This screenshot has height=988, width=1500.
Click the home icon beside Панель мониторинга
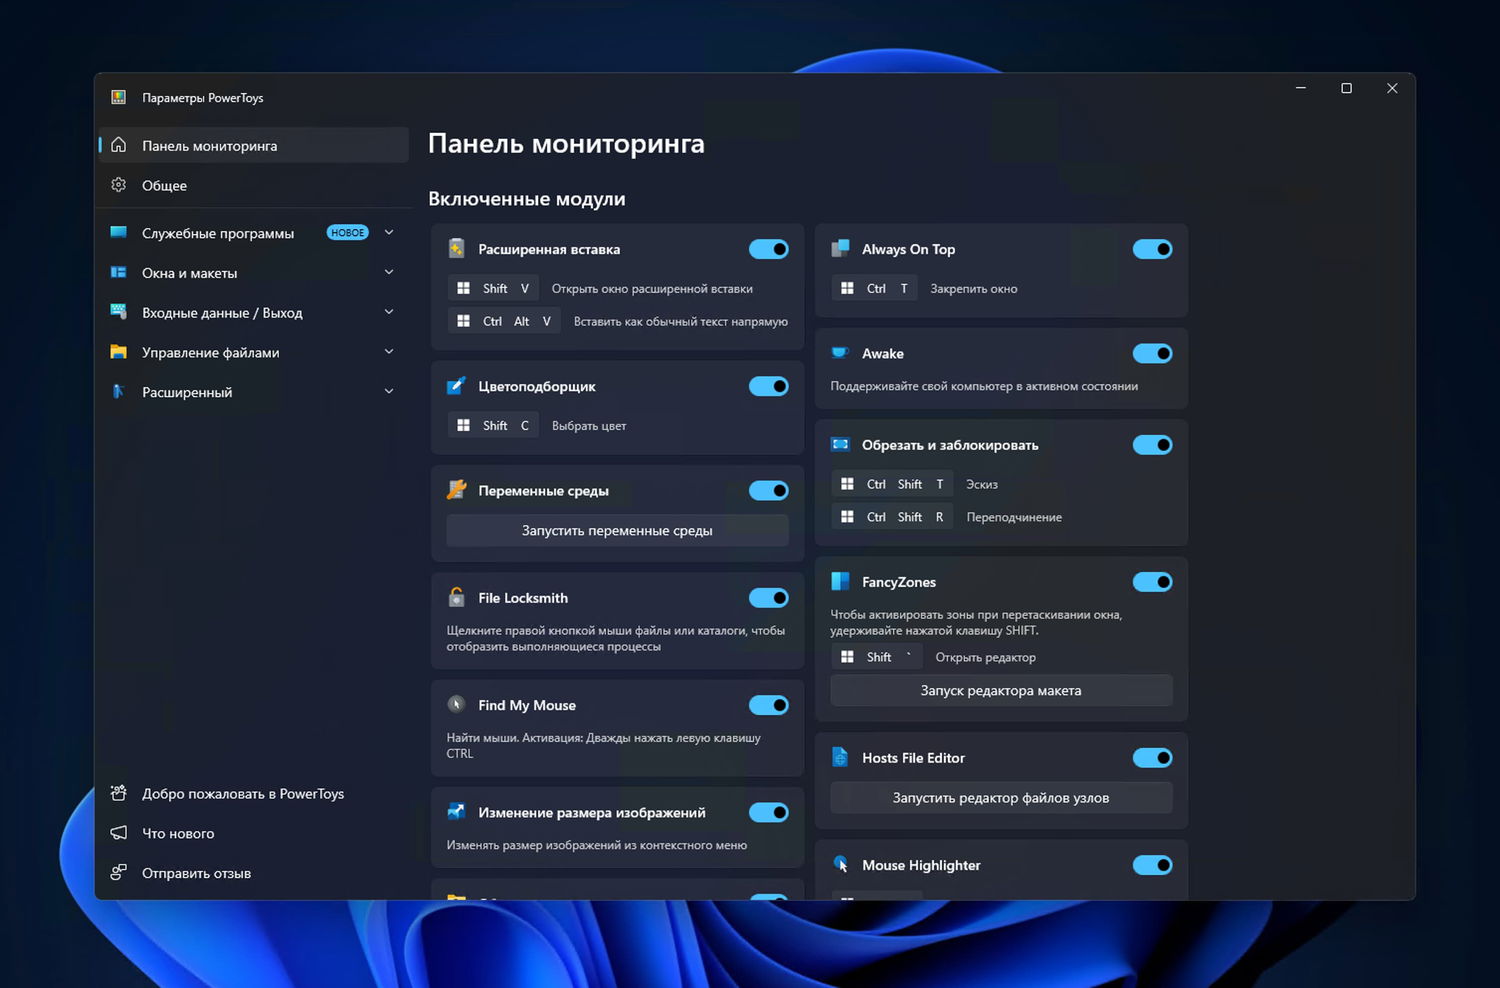[118, 145]
